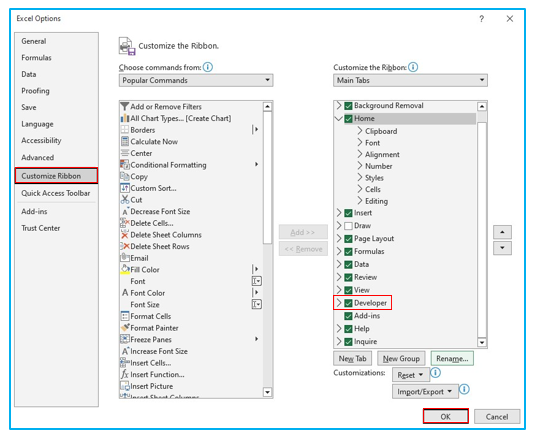Click the Cancel button
The width and height of the screenshot is (537, 441).
point(497,416)
